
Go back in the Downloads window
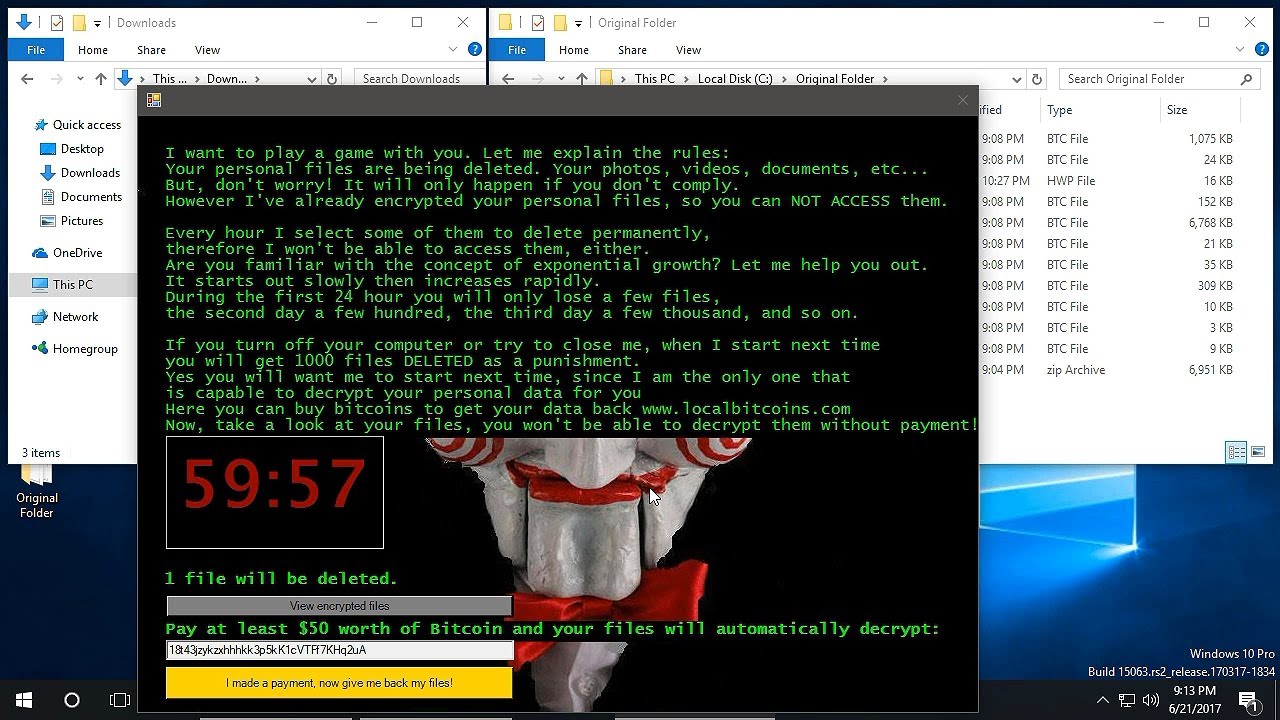click(x=27, y=79)
